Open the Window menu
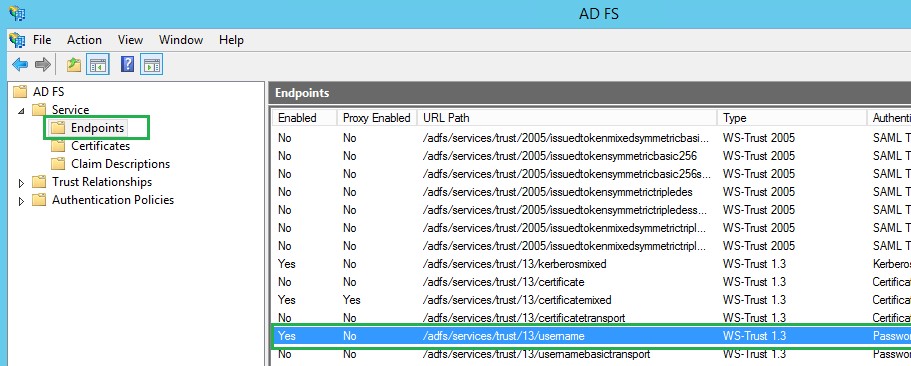This screenshot has height=366, width=911. click(x=181, y=40)
